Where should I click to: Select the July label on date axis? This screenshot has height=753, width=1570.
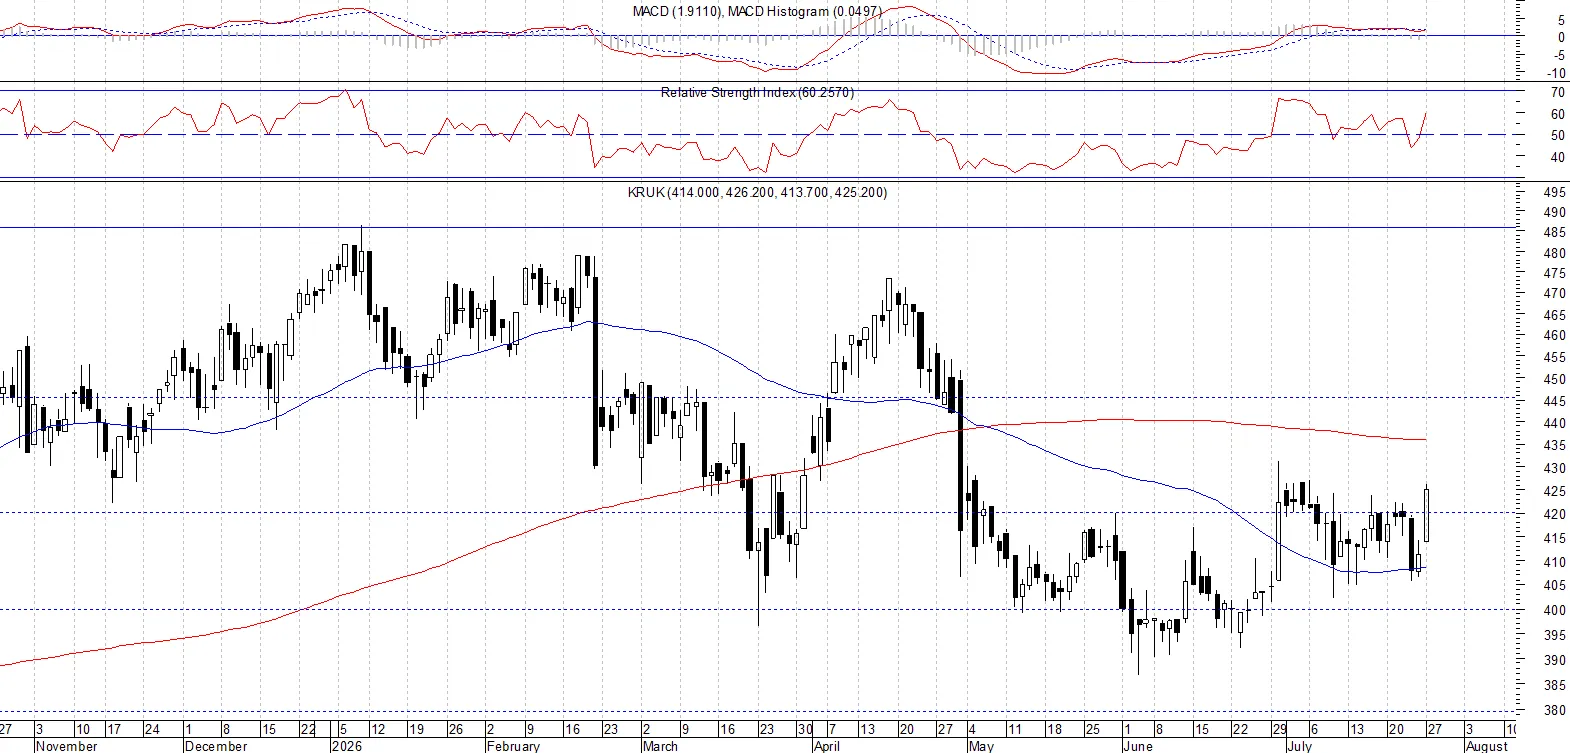(x=1299, y=746)
